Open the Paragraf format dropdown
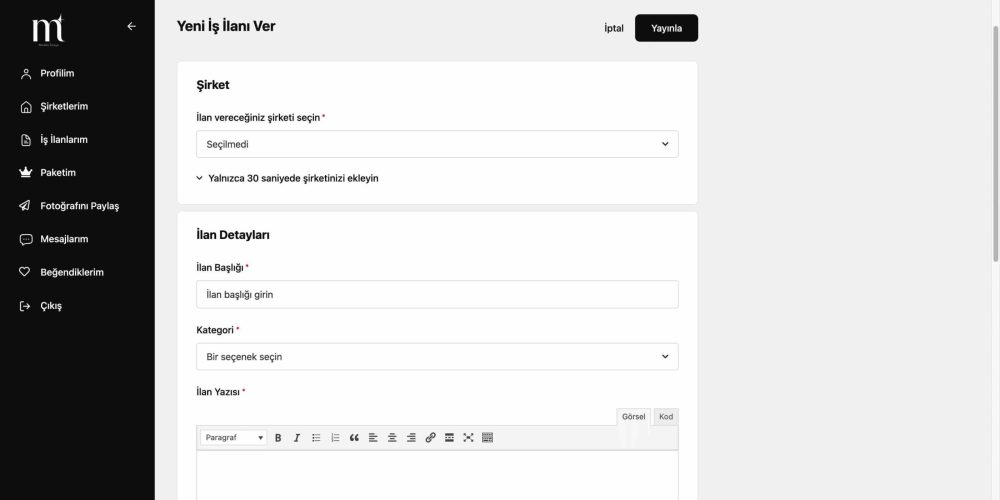The image size is (1000, 500). coord(234,438)
